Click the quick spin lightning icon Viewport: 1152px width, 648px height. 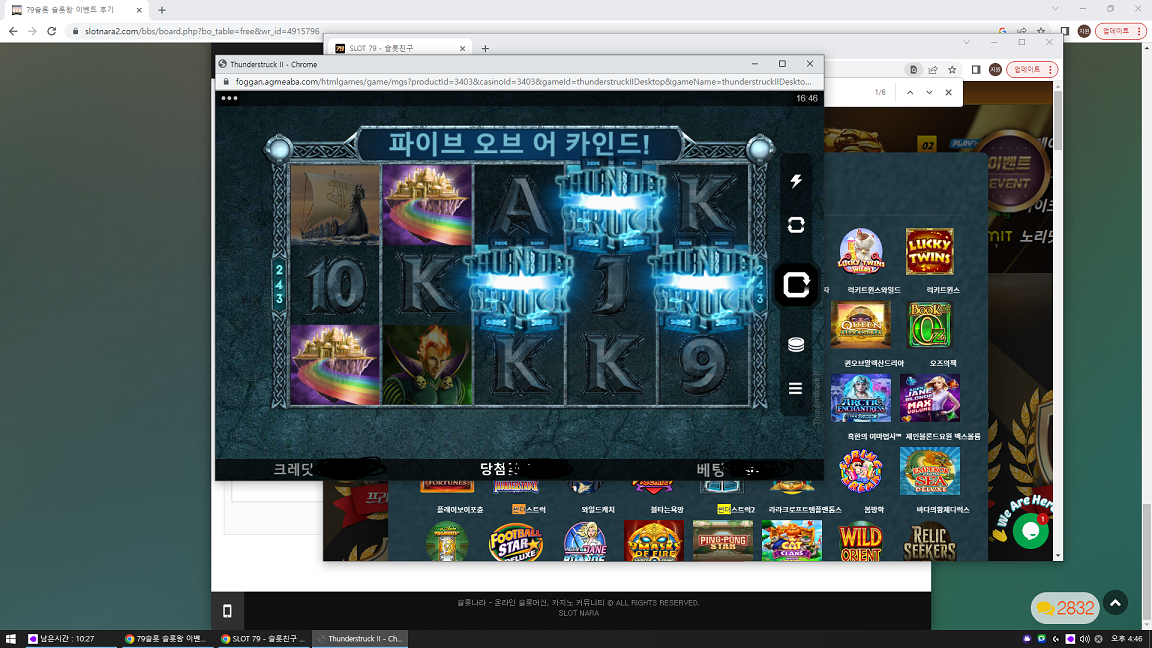796,181
